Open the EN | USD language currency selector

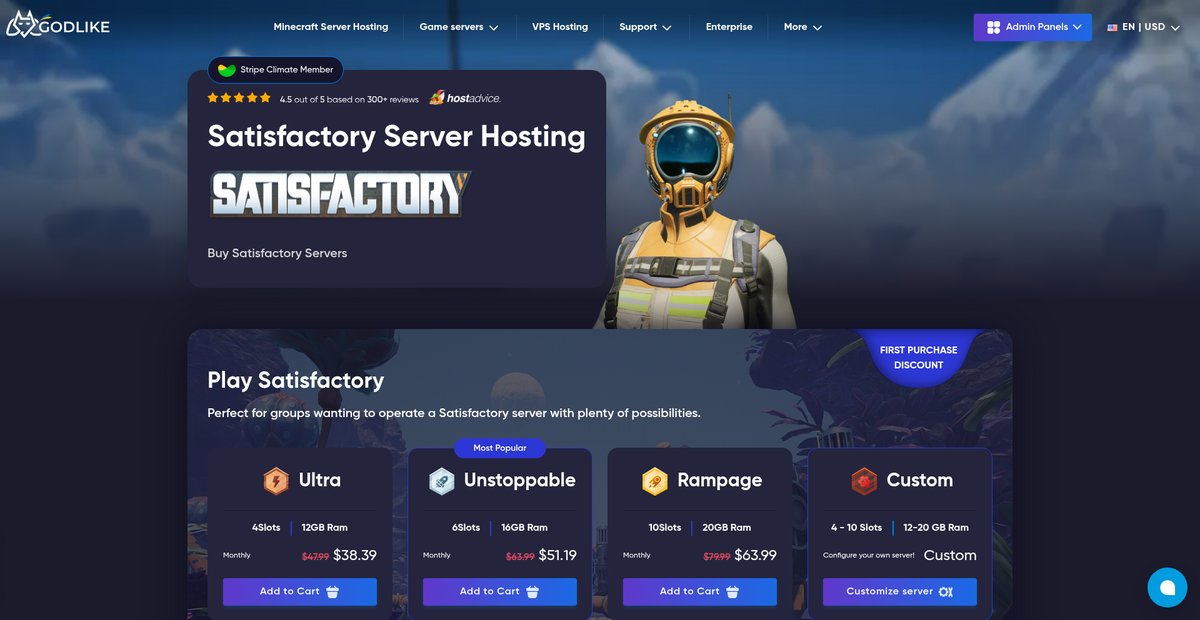(x=1143, y=27)
